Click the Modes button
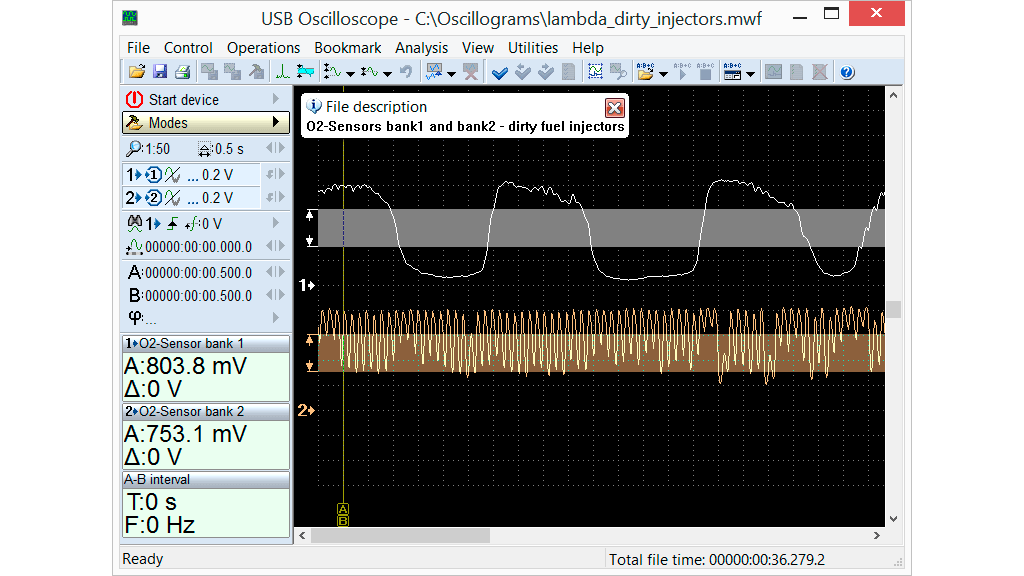The width and height of the screenshot is (1024, 576). (x=206, y=122)
